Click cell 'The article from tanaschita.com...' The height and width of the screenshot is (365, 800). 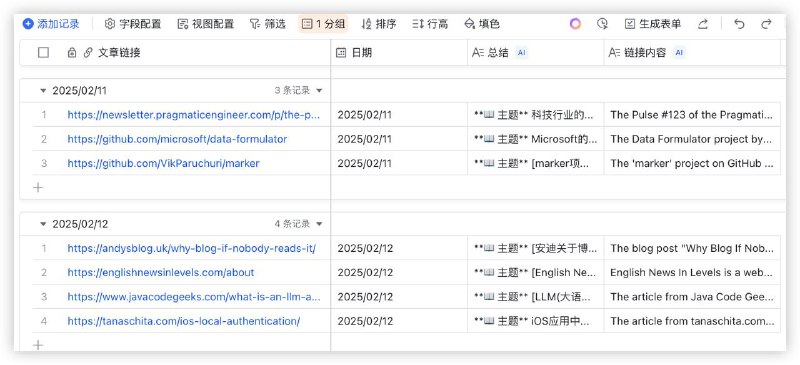(692, 321)
